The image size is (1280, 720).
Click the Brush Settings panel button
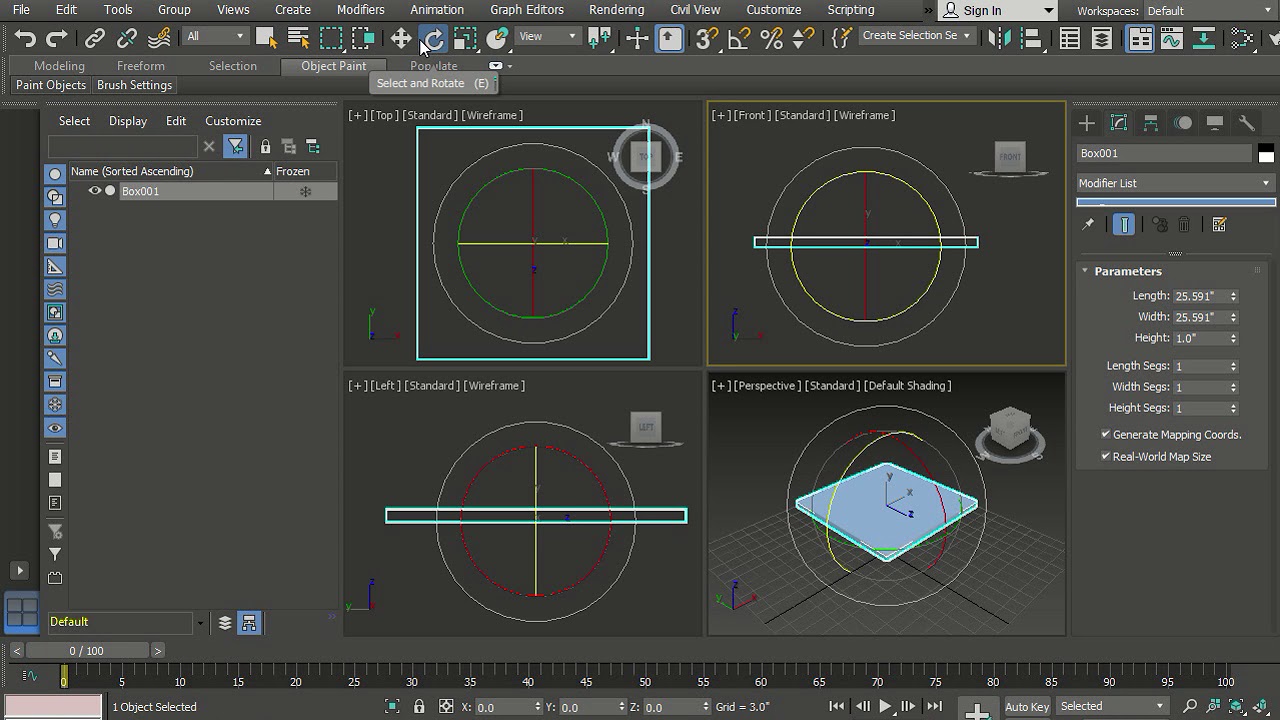point(134,85)
